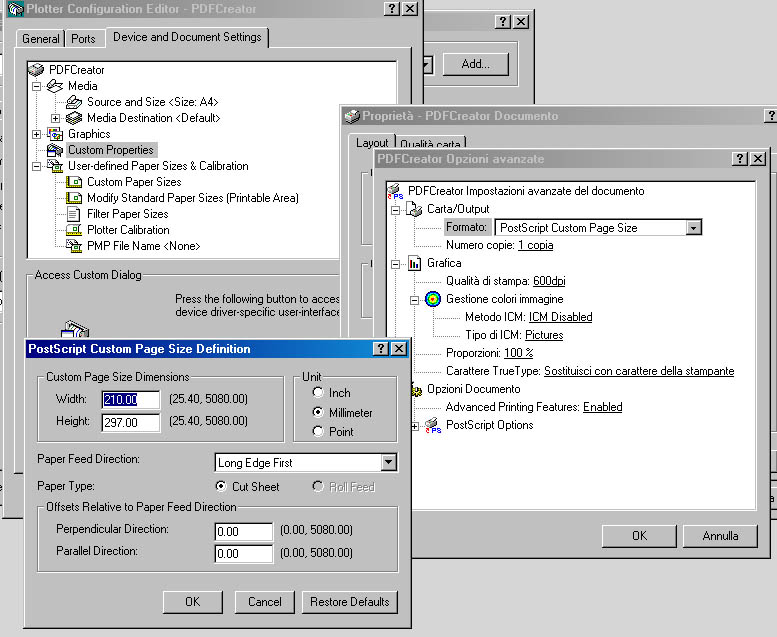Click help button in PostScript Custom Page Size dialog
777x637 pixels.
tap(380, 348)
